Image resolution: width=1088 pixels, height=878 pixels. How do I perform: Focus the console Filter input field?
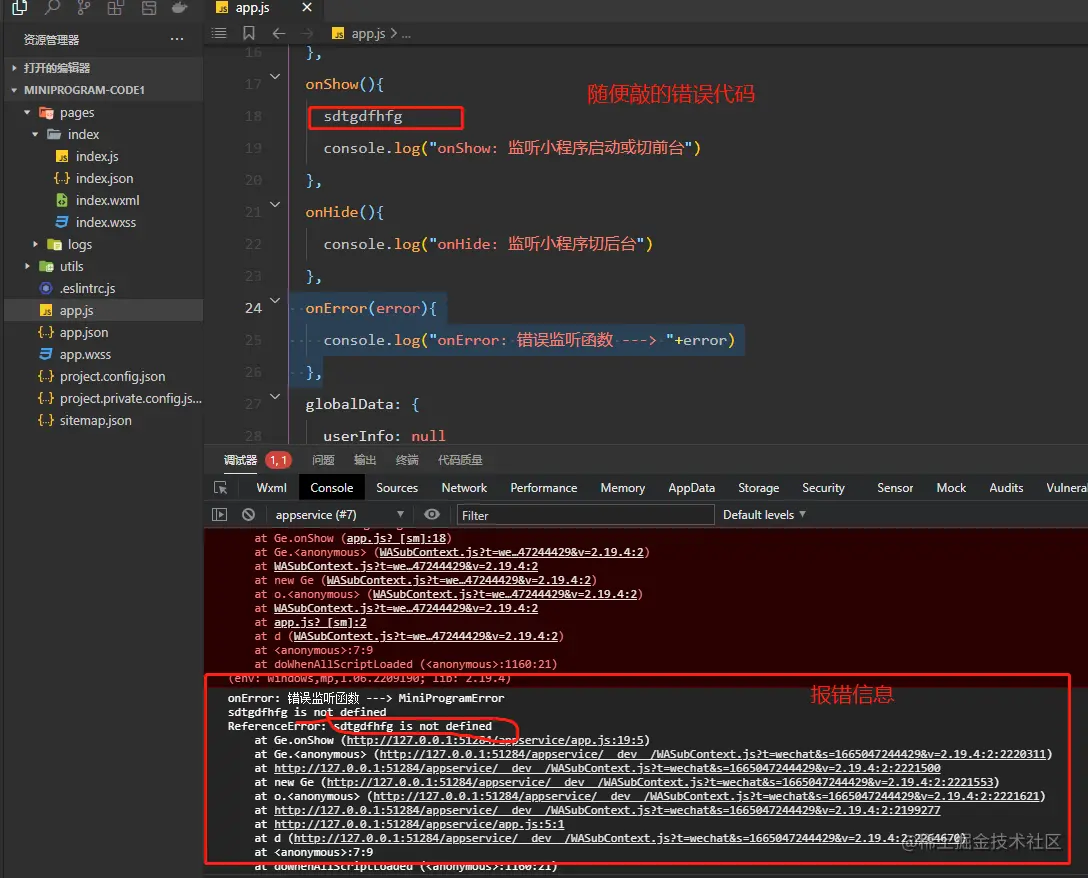(585, 515)
